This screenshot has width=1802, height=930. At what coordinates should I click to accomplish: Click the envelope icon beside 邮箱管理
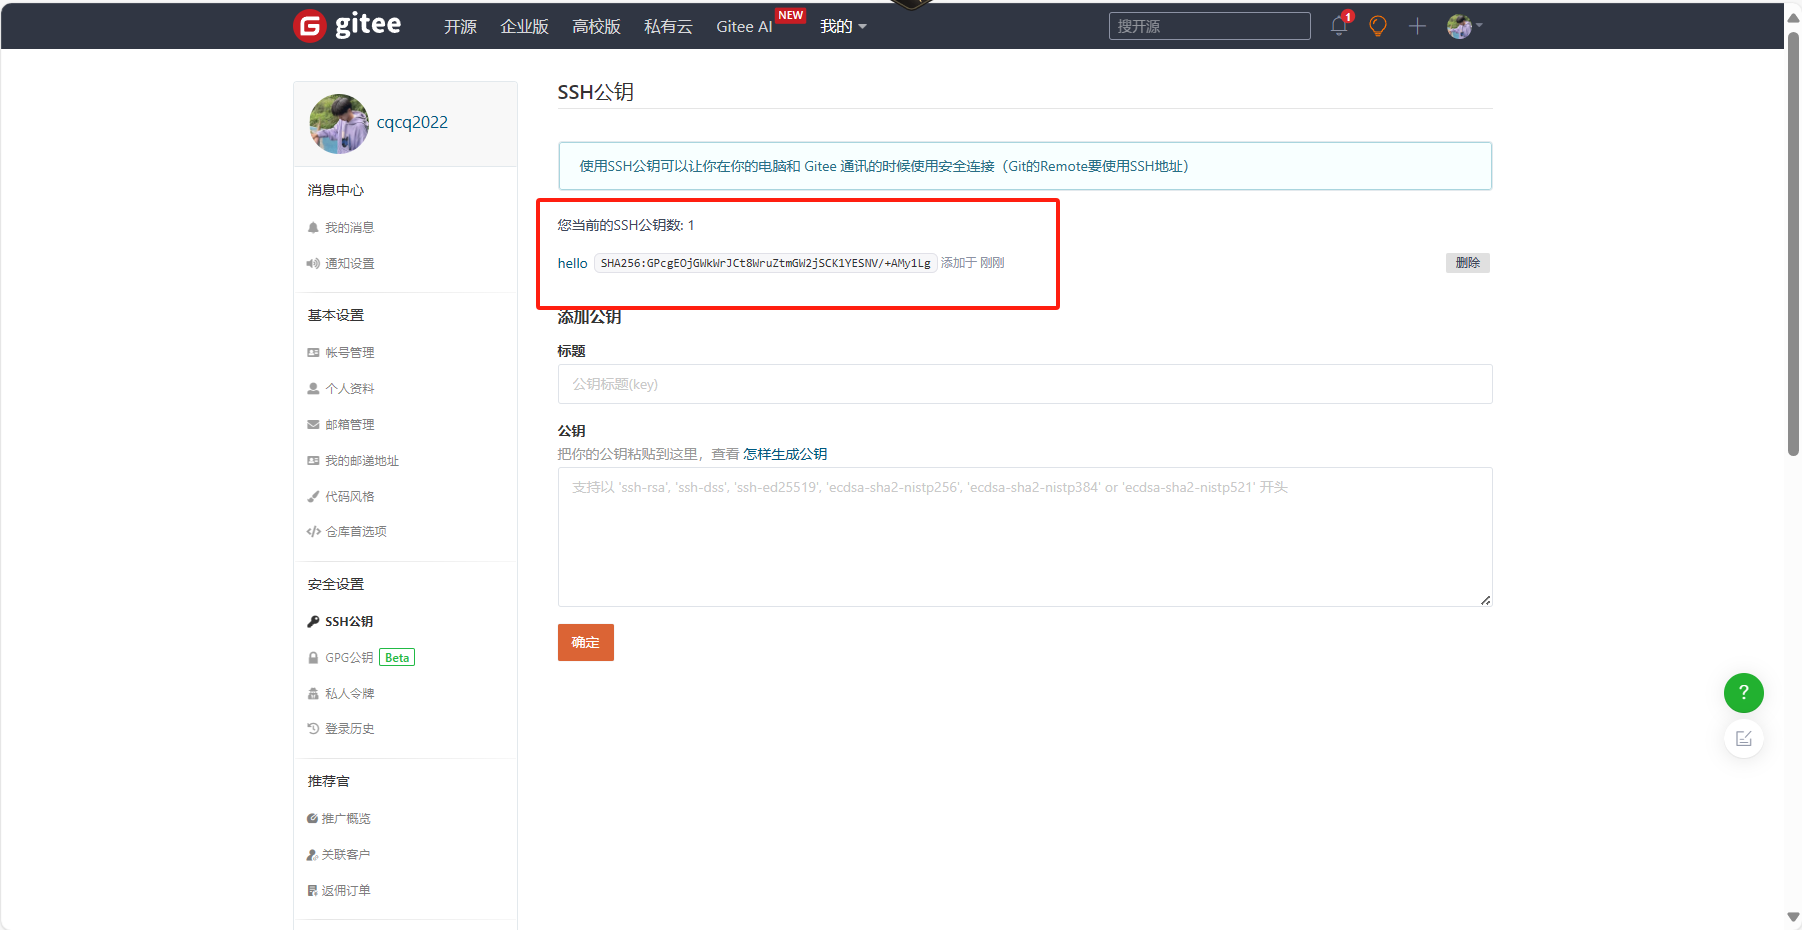313,425
